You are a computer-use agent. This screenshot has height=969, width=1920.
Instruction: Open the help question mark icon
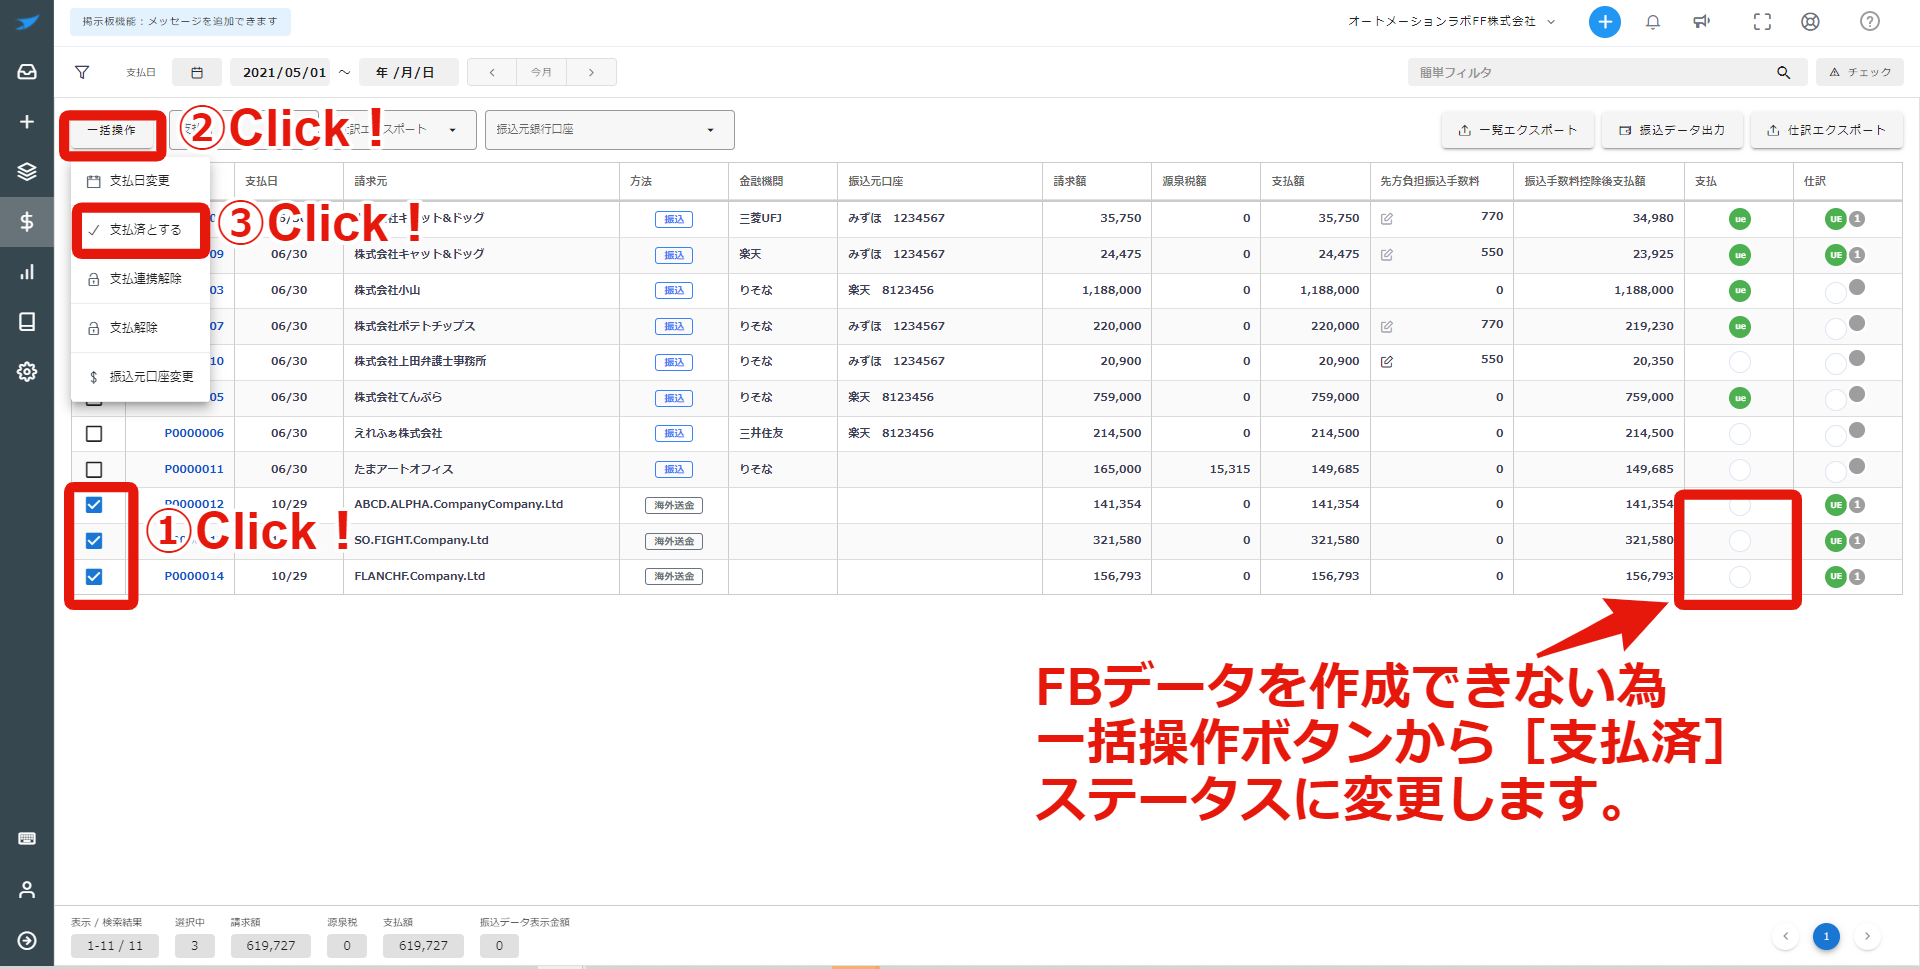pos(1870,22)
